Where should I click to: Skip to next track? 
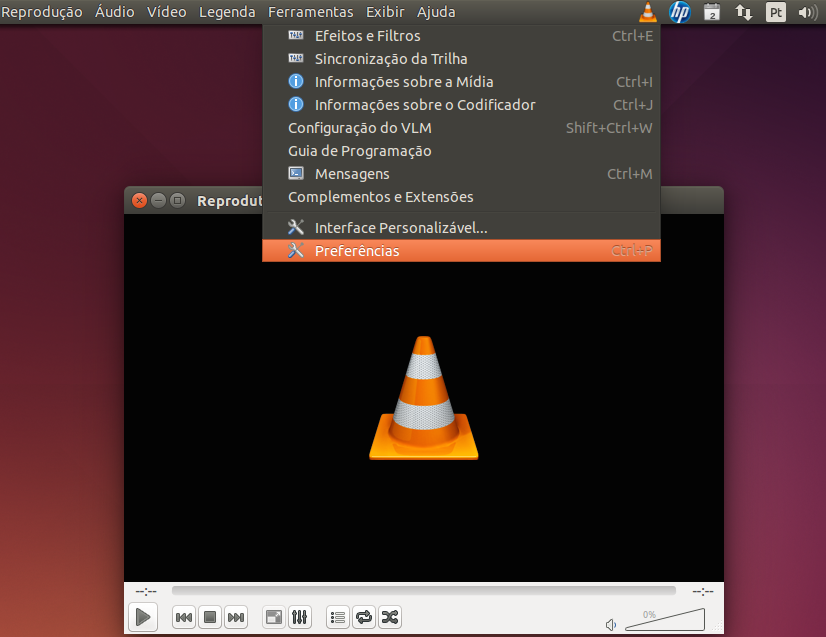[235, 617]
